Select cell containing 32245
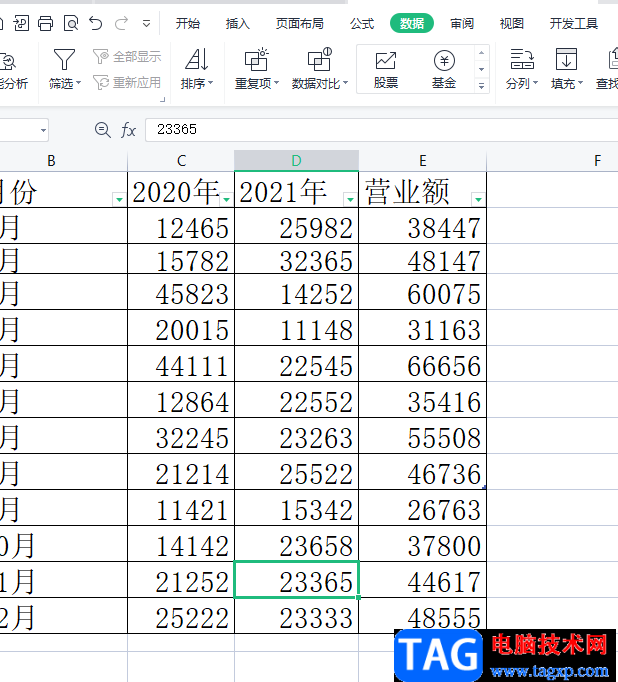618x682 pixels. [x=181, y=436]
